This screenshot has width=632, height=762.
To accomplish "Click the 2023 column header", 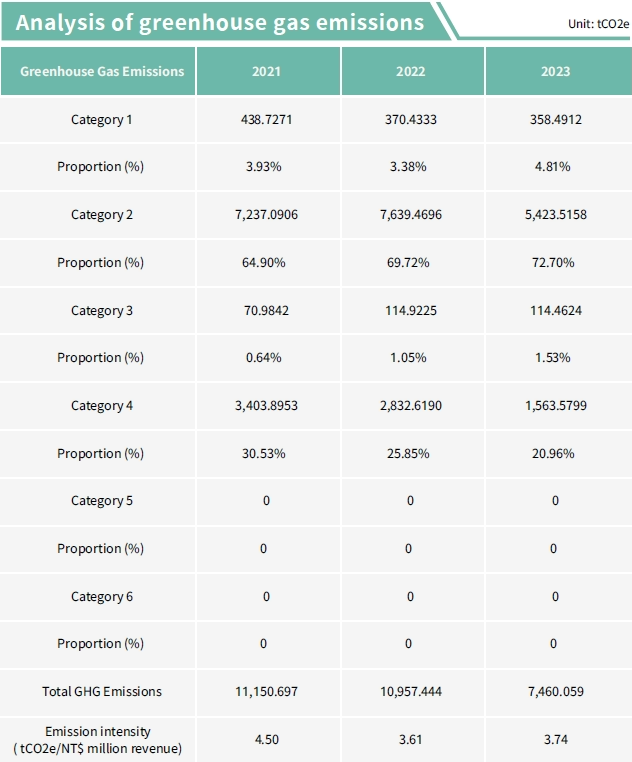I will pyautogui.click(x=556, y=71).
